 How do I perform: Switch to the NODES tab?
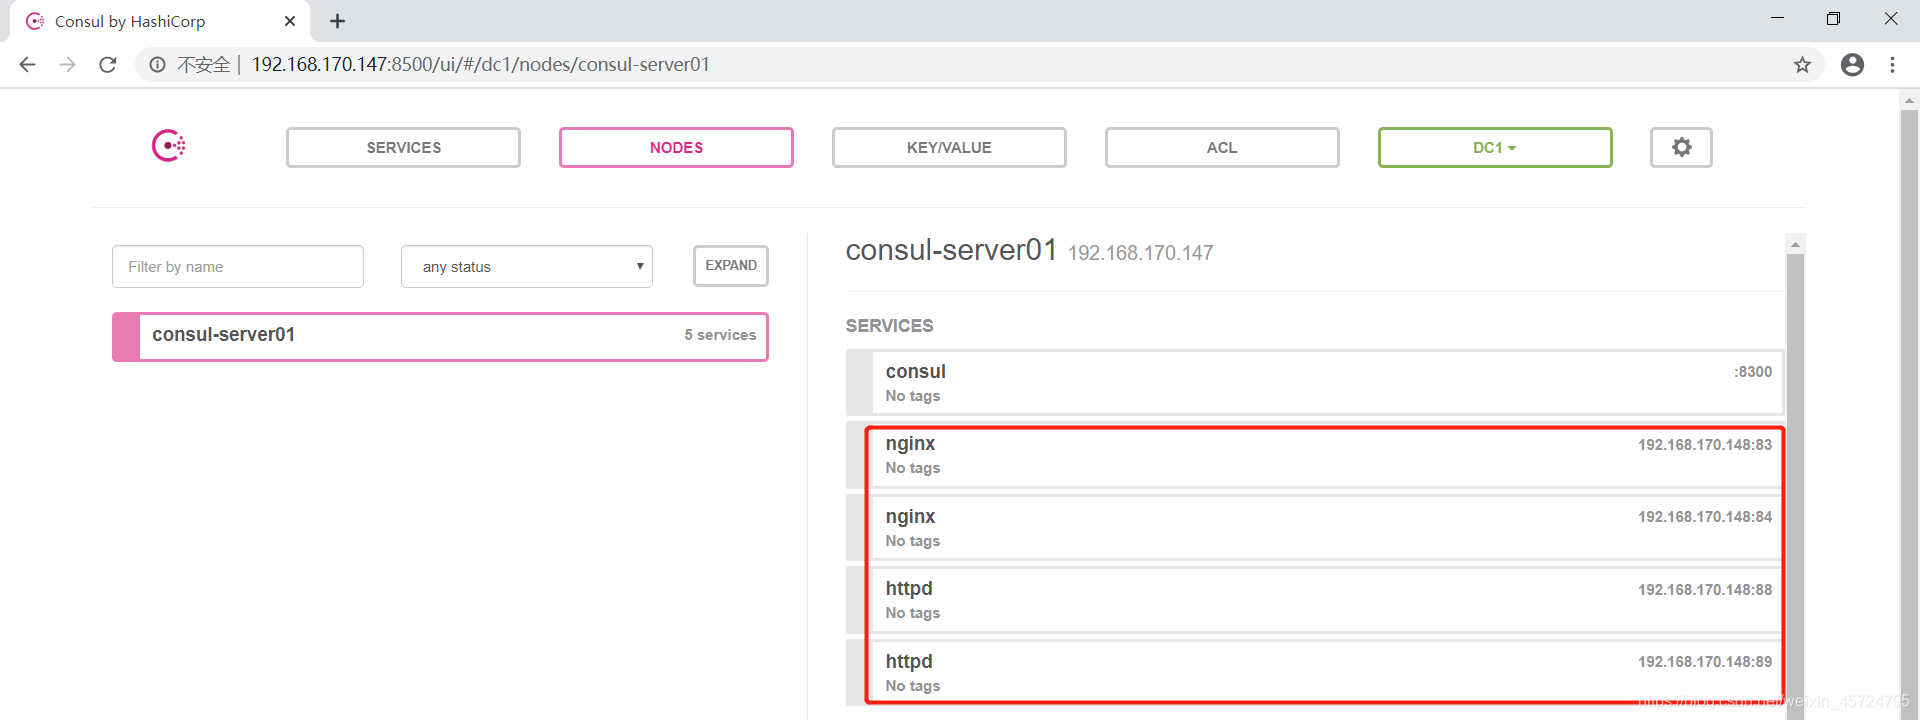[676, 147]
